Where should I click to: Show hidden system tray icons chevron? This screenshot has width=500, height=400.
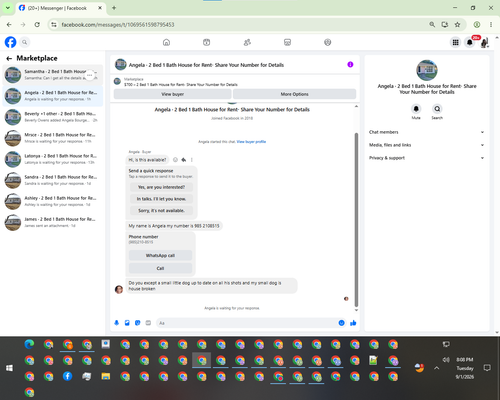pos(437,368)
